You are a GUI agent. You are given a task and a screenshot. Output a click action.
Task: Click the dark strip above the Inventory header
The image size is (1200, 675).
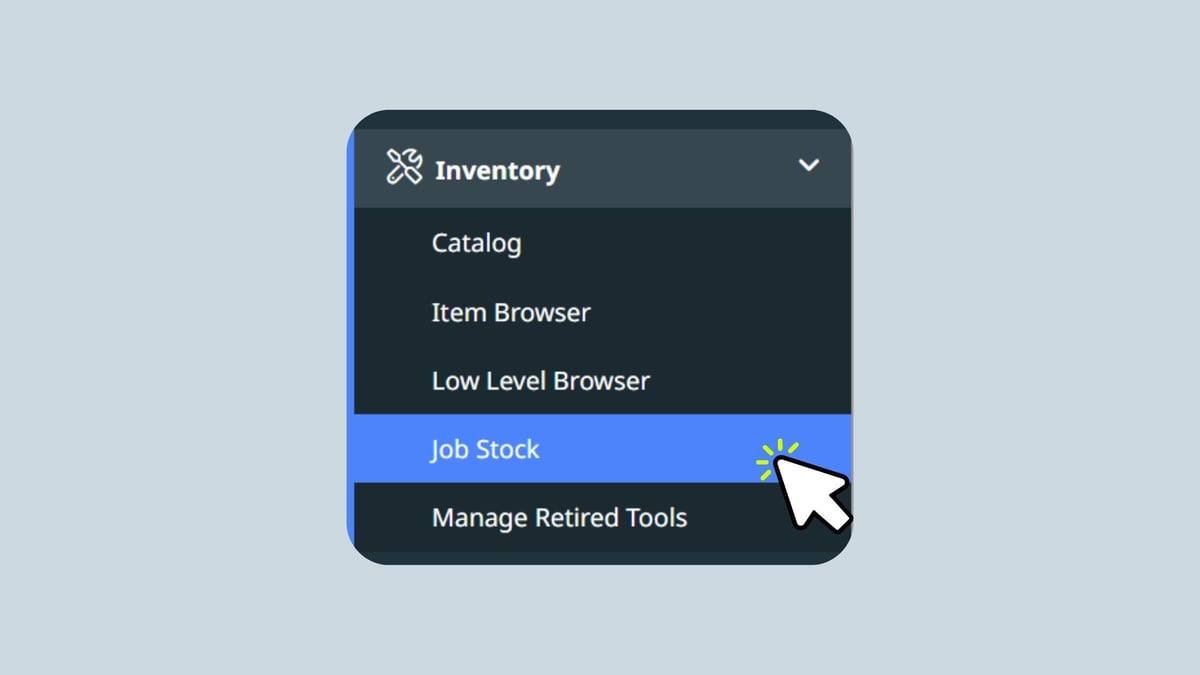(x=600, y=119)
